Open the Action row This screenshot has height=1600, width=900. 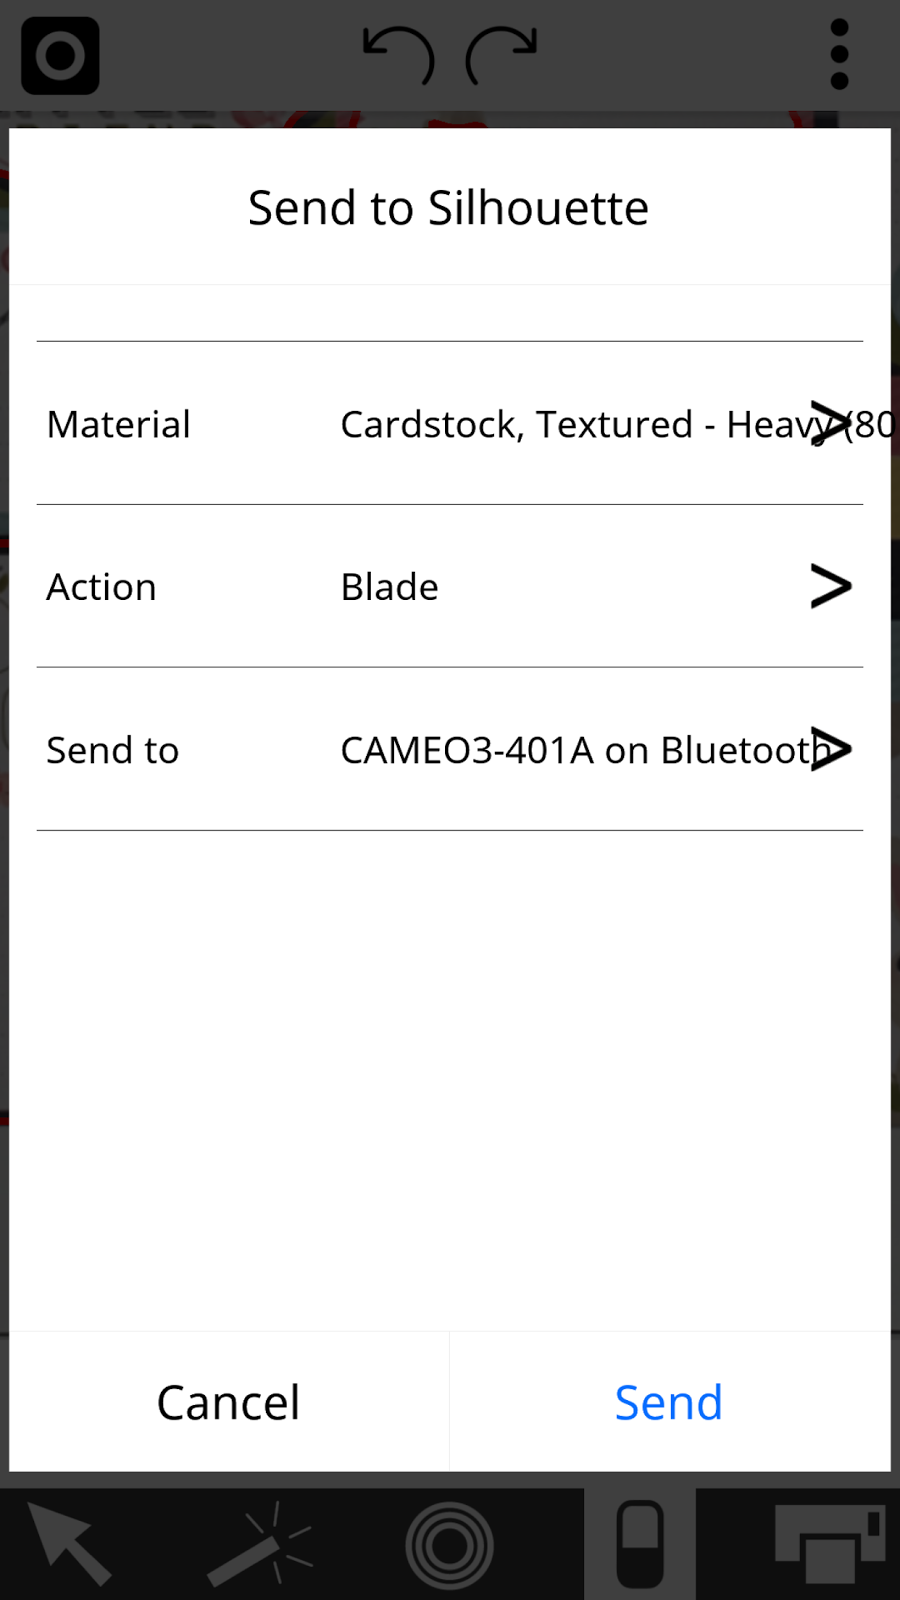[x=450, y=586]
